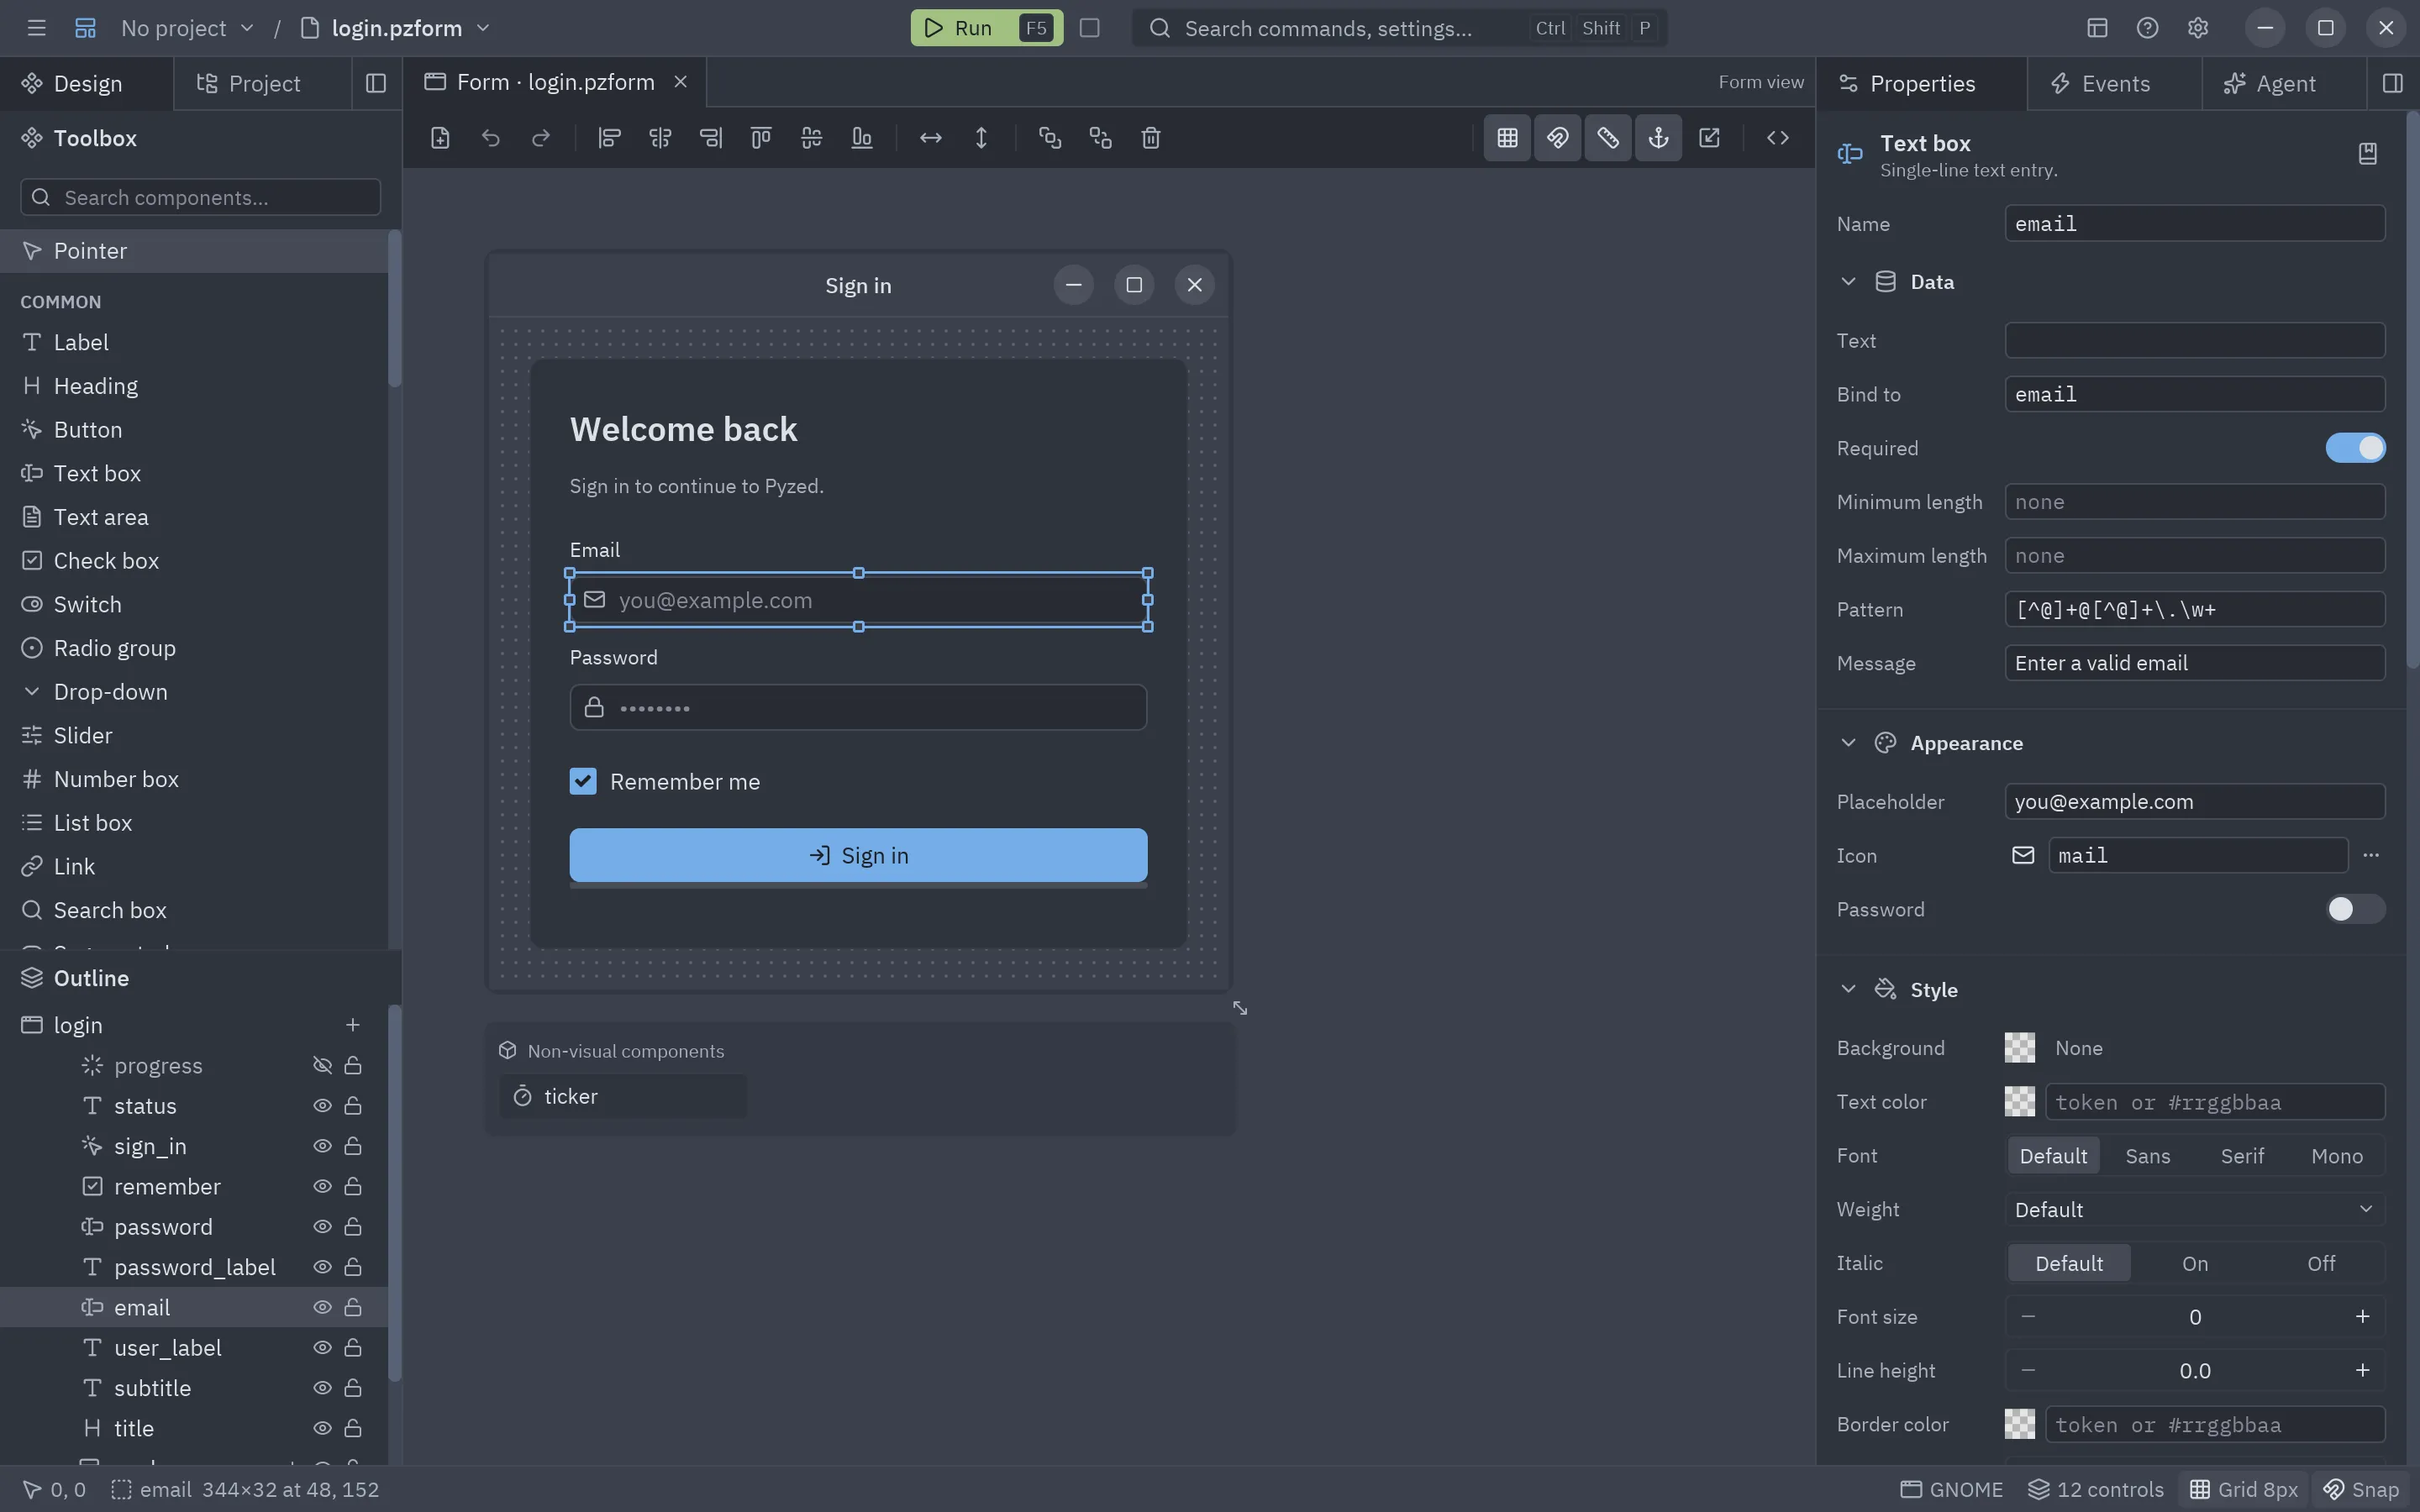Turn off the Required switch

click(x=2355, y=448)
